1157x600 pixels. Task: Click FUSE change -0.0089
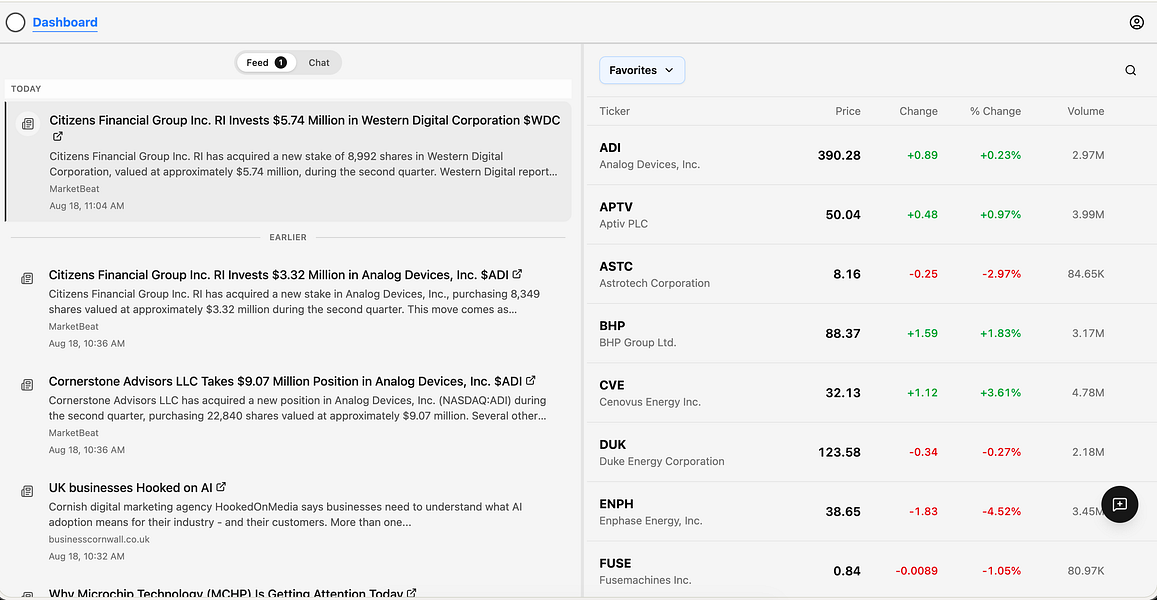pyautogui.click(x=916, y=570)
